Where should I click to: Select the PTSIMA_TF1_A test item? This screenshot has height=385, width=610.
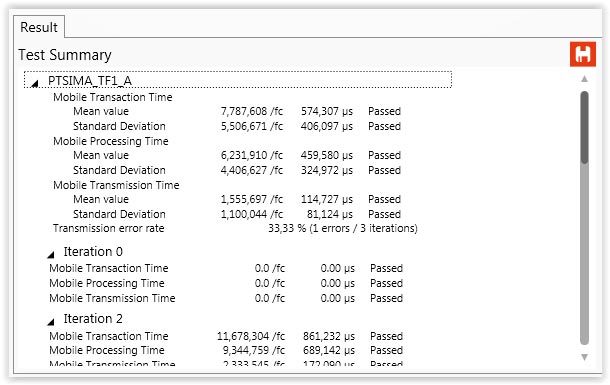pyautogui.click(x=90, y=80)
